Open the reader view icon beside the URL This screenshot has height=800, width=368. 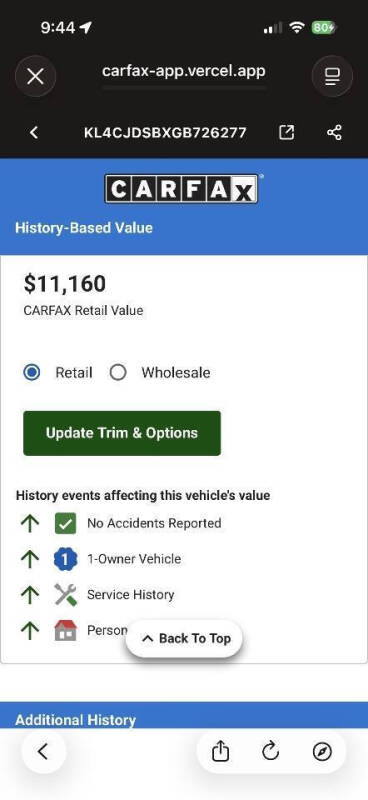click(x=332, y=77)
